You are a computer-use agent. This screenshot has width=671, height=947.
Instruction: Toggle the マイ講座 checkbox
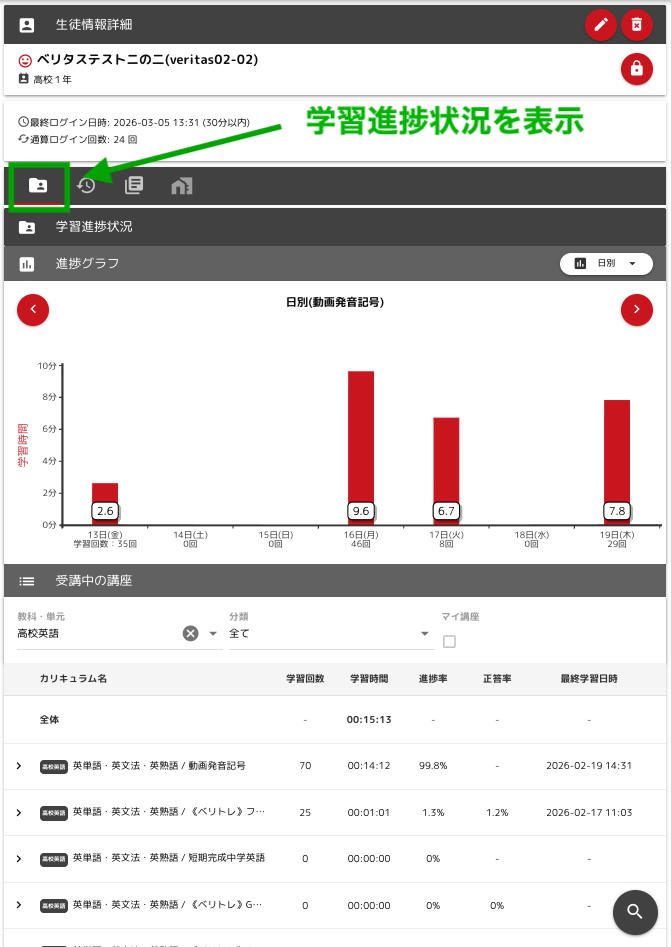(x=449, y=641)
